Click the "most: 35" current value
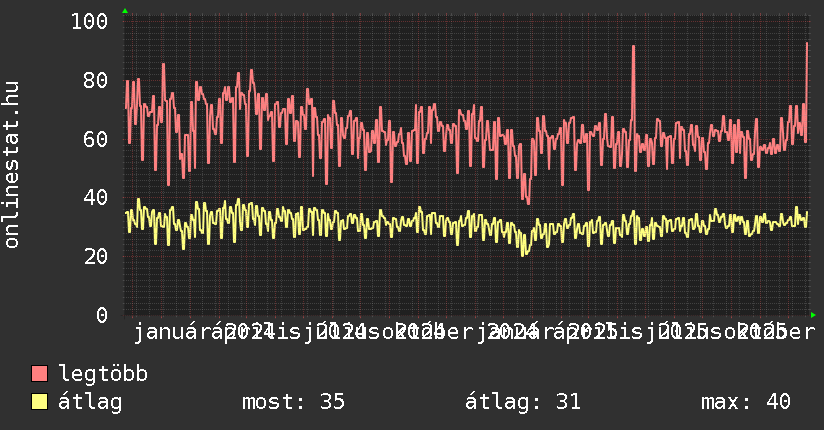The width and height of the screenshot is (824, 430). 293,402
